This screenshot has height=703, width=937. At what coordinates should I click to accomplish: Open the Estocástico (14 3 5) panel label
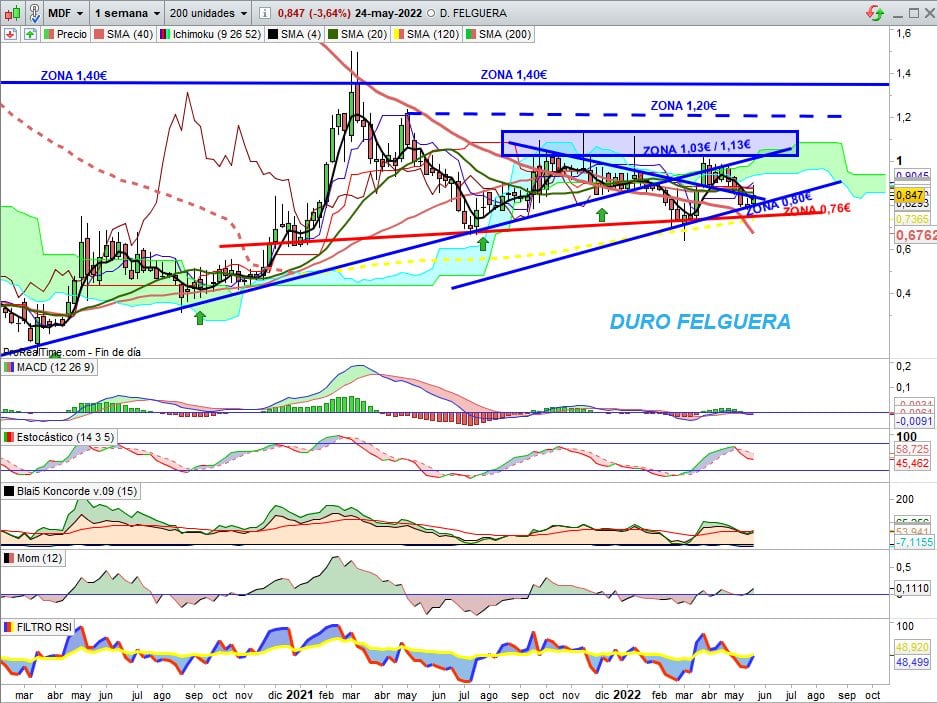pos(59,437)
